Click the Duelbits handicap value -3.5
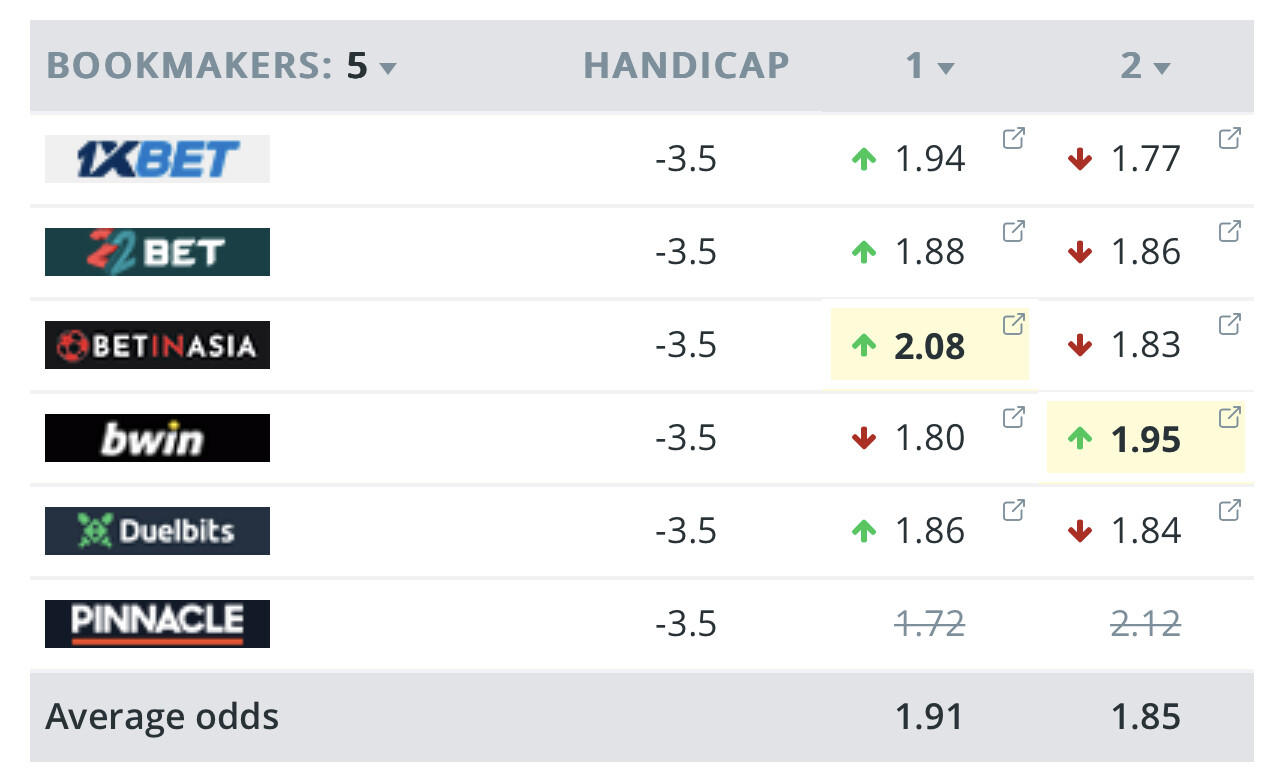This screenshot has width=1284, height=780. tap(686, 531)
